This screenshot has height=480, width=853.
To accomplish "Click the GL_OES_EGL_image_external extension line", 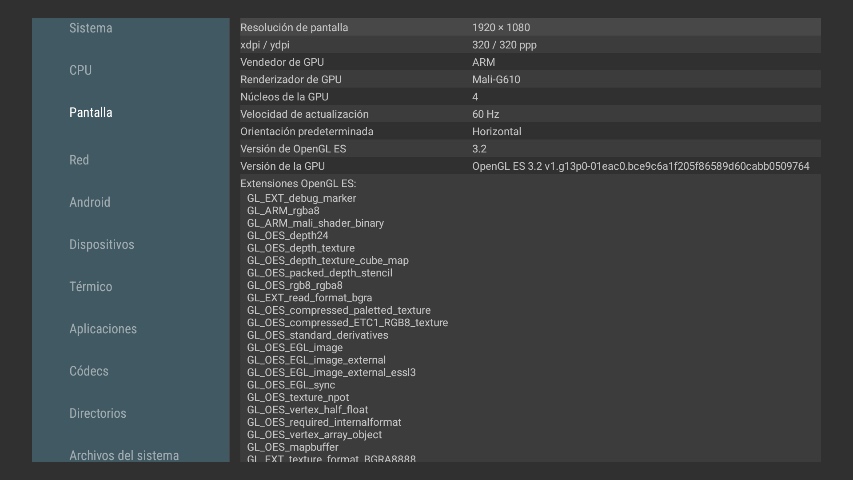I will click(x=317, y=360).
